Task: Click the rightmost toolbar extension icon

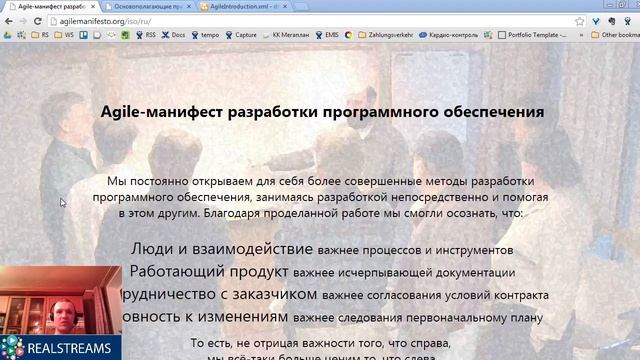Action: [627, 21]
